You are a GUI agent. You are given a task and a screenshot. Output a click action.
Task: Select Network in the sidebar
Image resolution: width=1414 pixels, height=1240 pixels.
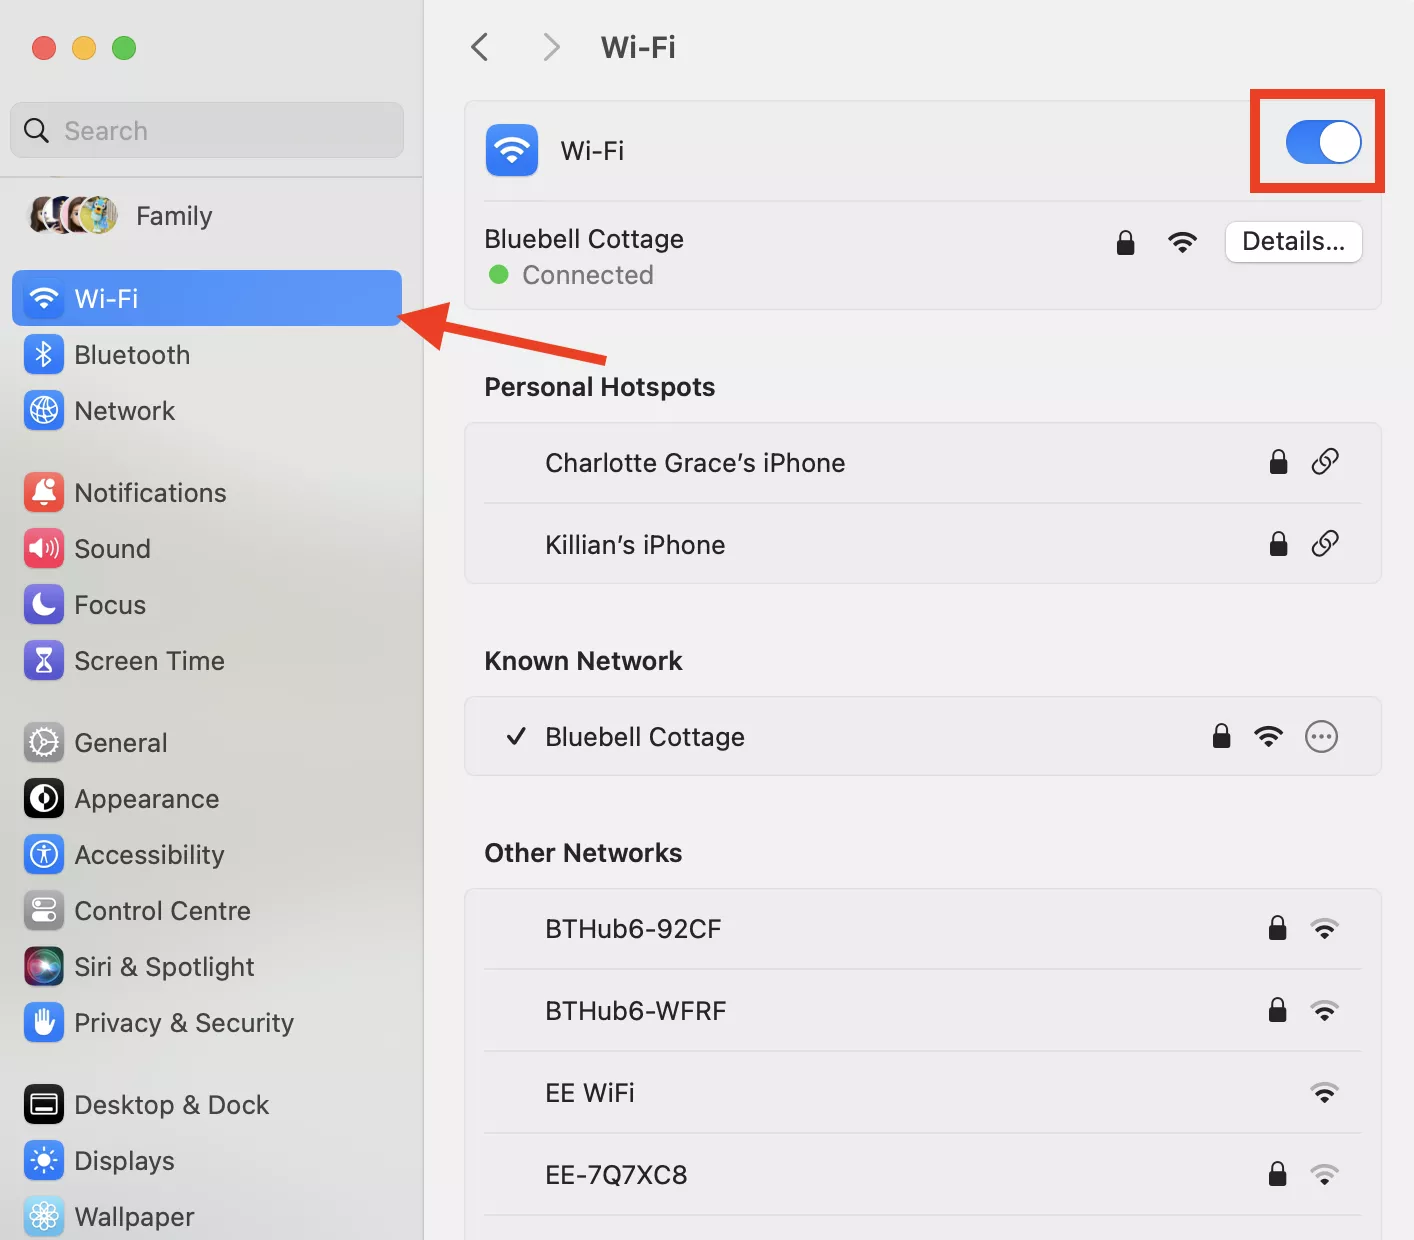coord(124,411)
